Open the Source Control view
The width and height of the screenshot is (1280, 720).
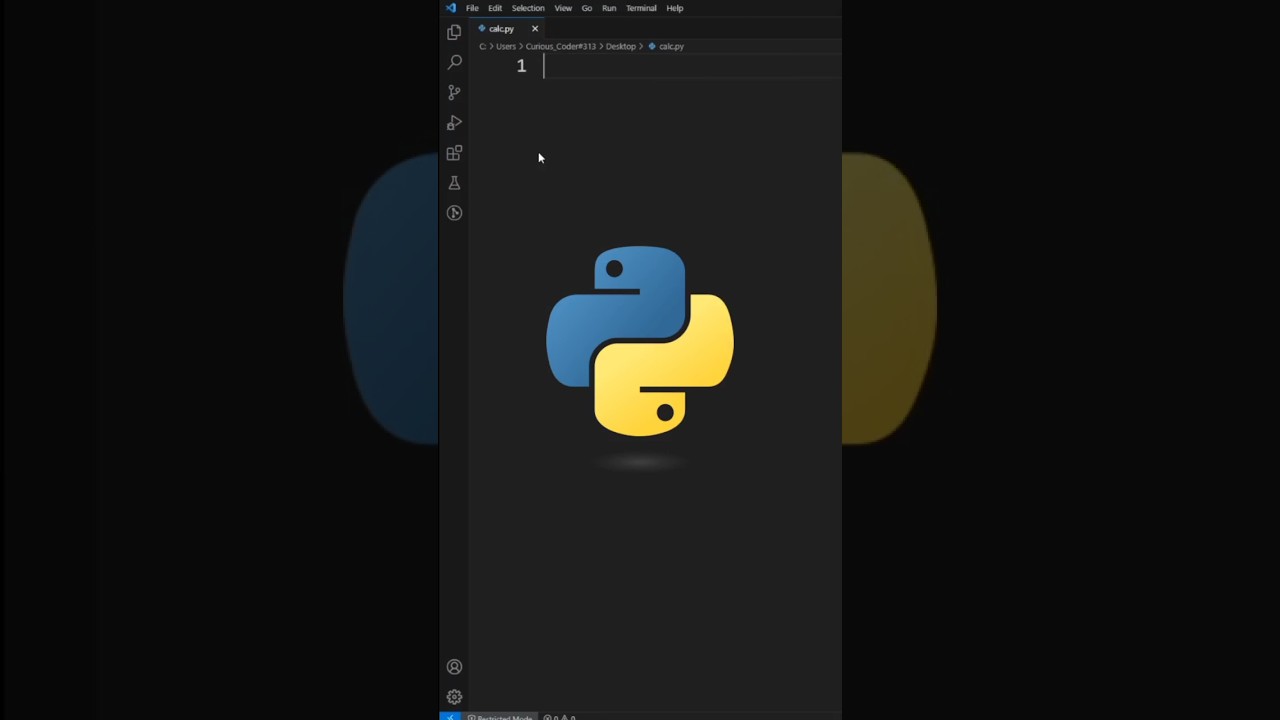click(454, 92)
